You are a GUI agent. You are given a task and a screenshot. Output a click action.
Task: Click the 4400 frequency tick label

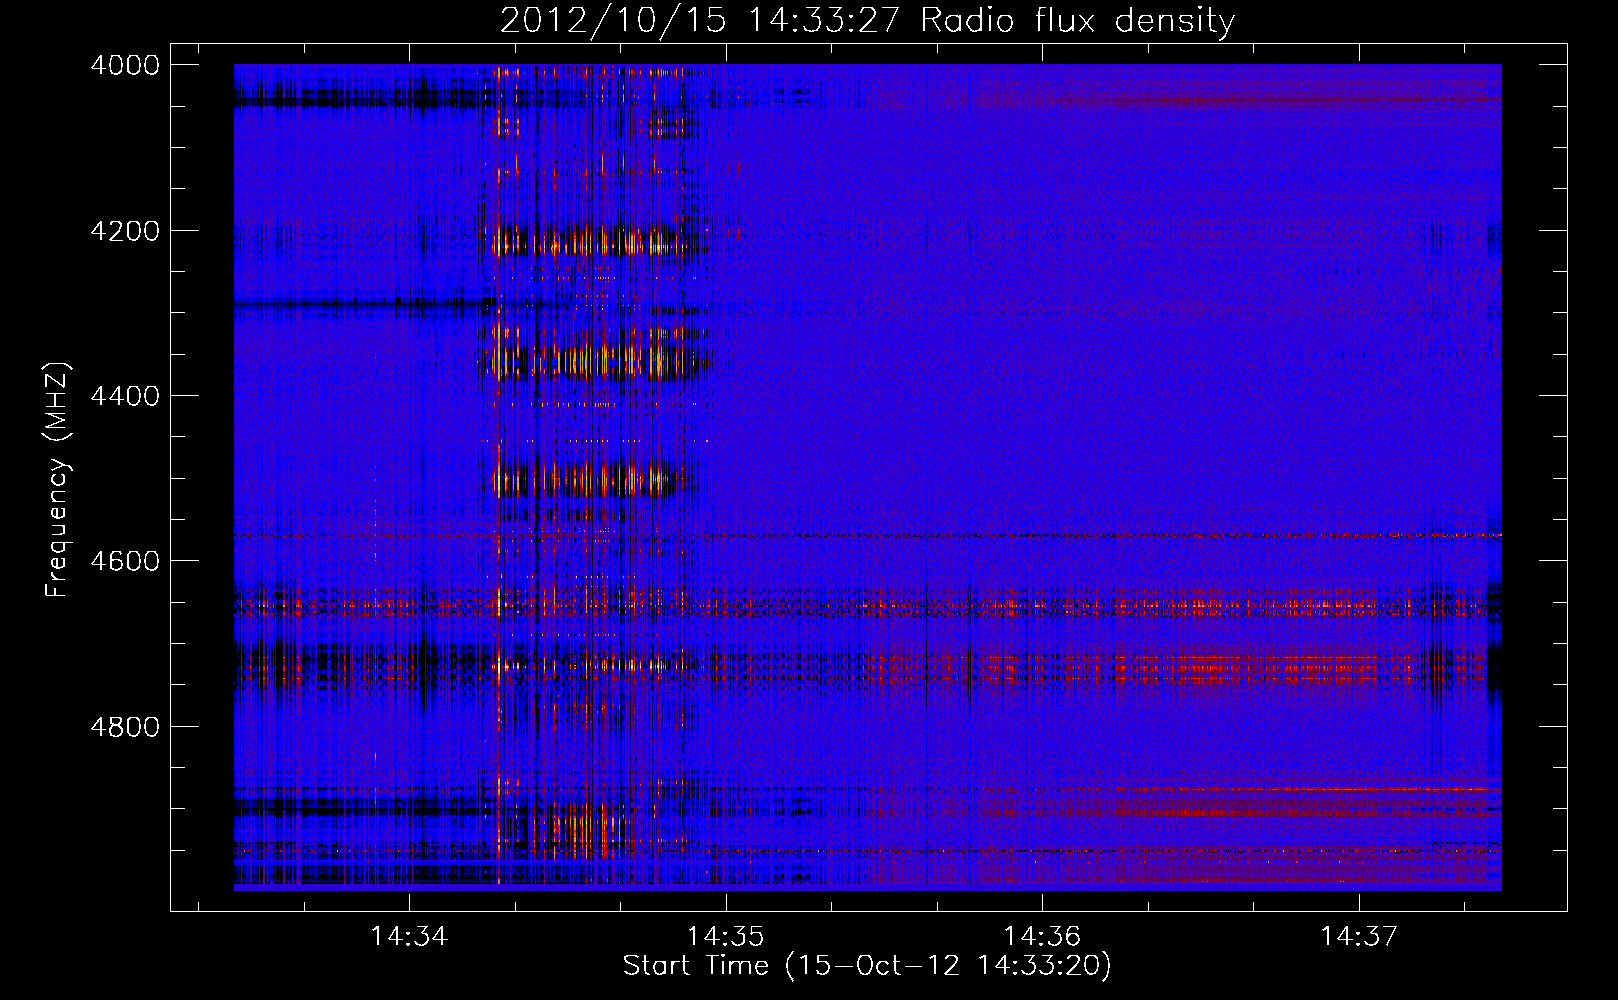(x=125, y=396)
